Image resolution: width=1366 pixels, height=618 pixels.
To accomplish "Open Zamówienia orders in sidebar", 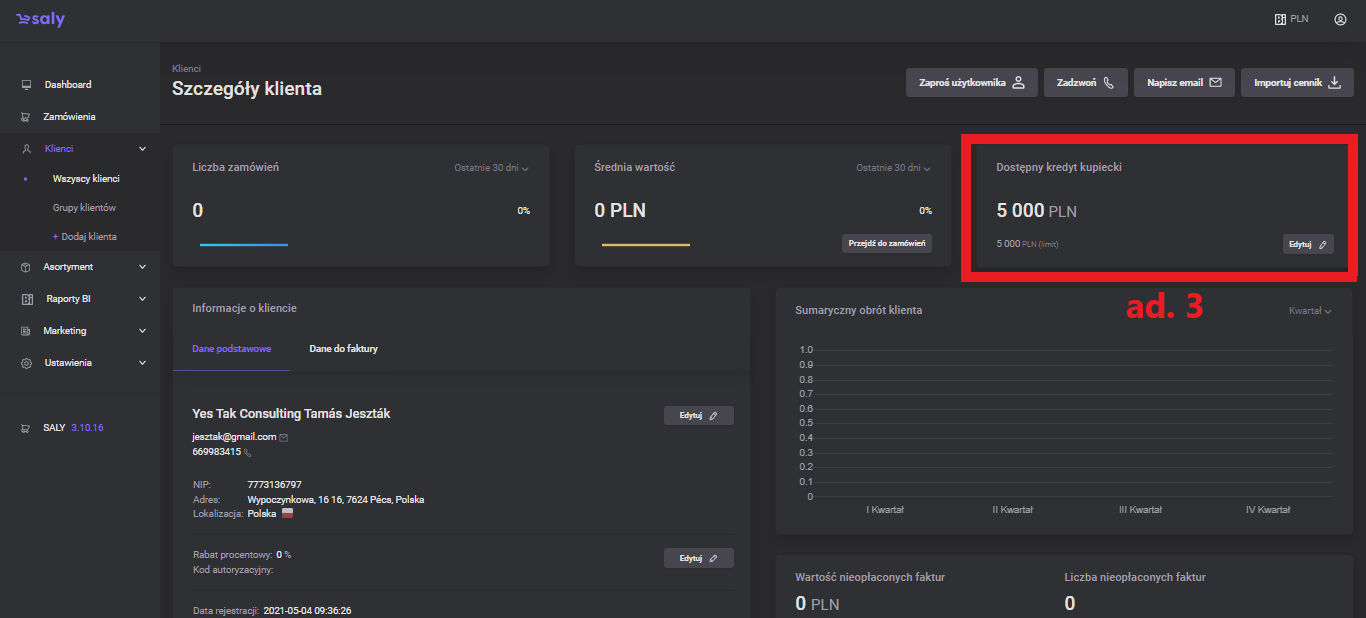I will pyautogui.click(x=69, y=117).
